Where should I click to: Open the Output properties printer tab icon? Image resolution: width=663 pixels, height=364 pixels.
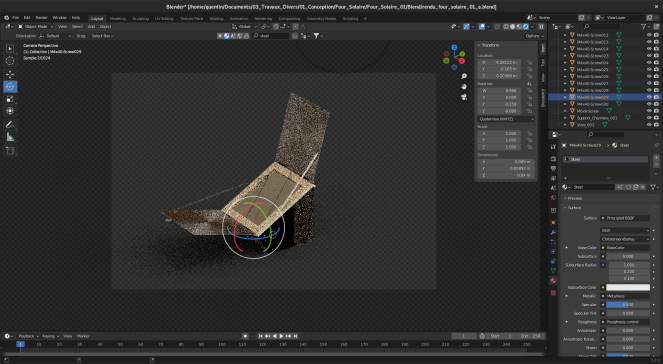click(x=553, y=168)
